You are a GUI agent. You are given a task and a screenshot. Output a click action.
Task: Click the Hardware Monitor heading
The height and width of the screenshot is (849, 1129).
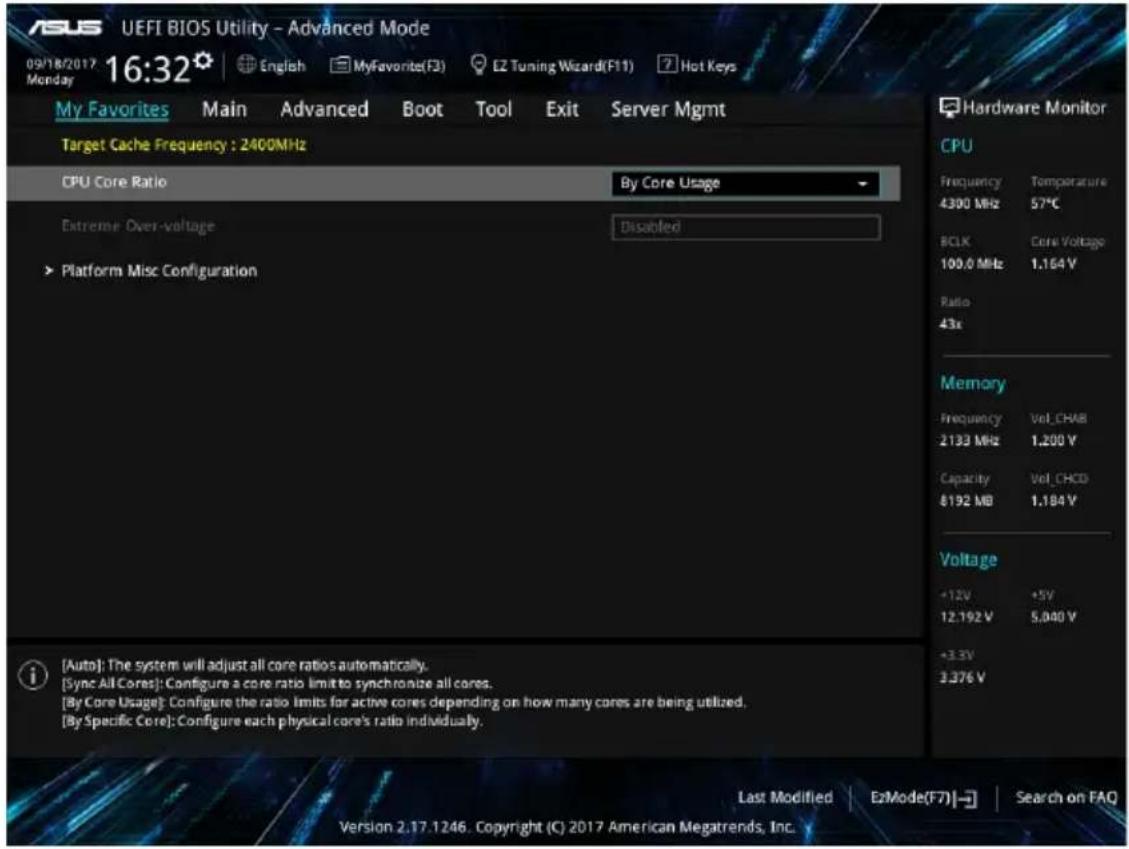click(x=1034, y=108)
